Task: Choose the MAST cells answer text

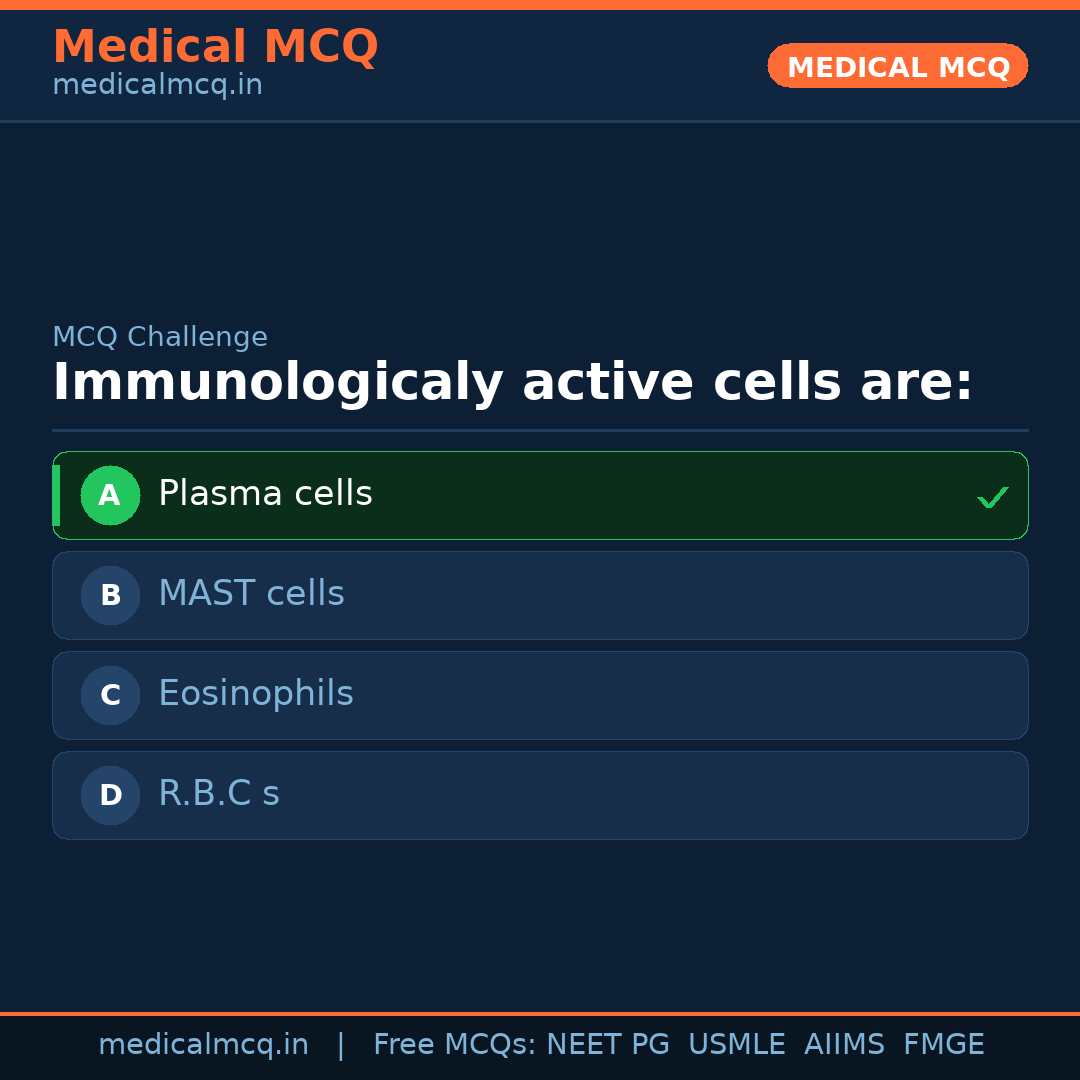Action: coord(251,594)
